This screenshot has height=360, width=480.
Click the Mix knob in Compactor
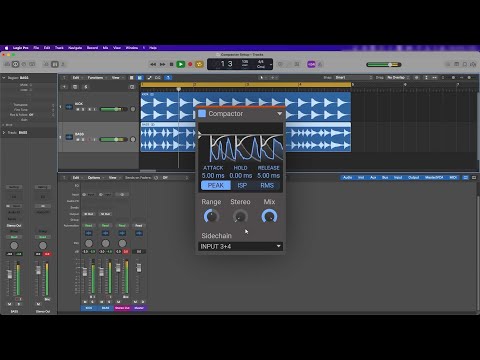tap(269, 216)
